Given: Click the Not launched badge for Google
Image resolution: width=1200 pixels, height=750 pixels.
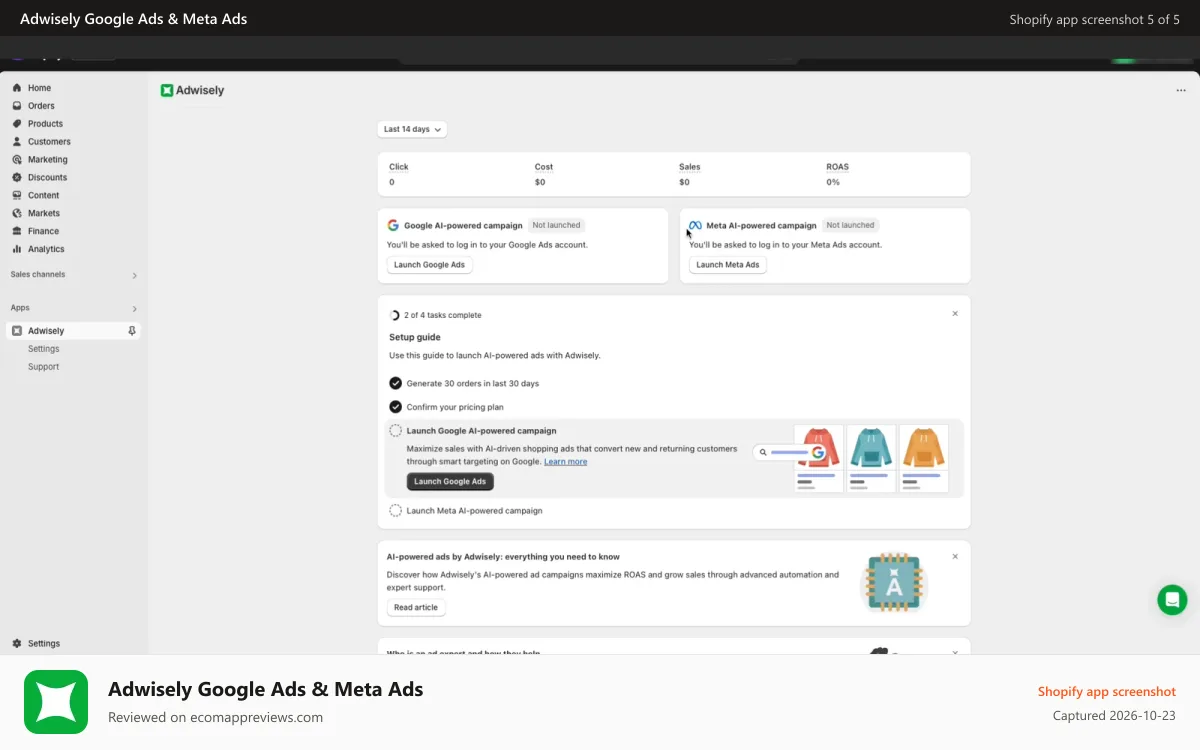Looking at the screenshot, I should tap(557, 226).
